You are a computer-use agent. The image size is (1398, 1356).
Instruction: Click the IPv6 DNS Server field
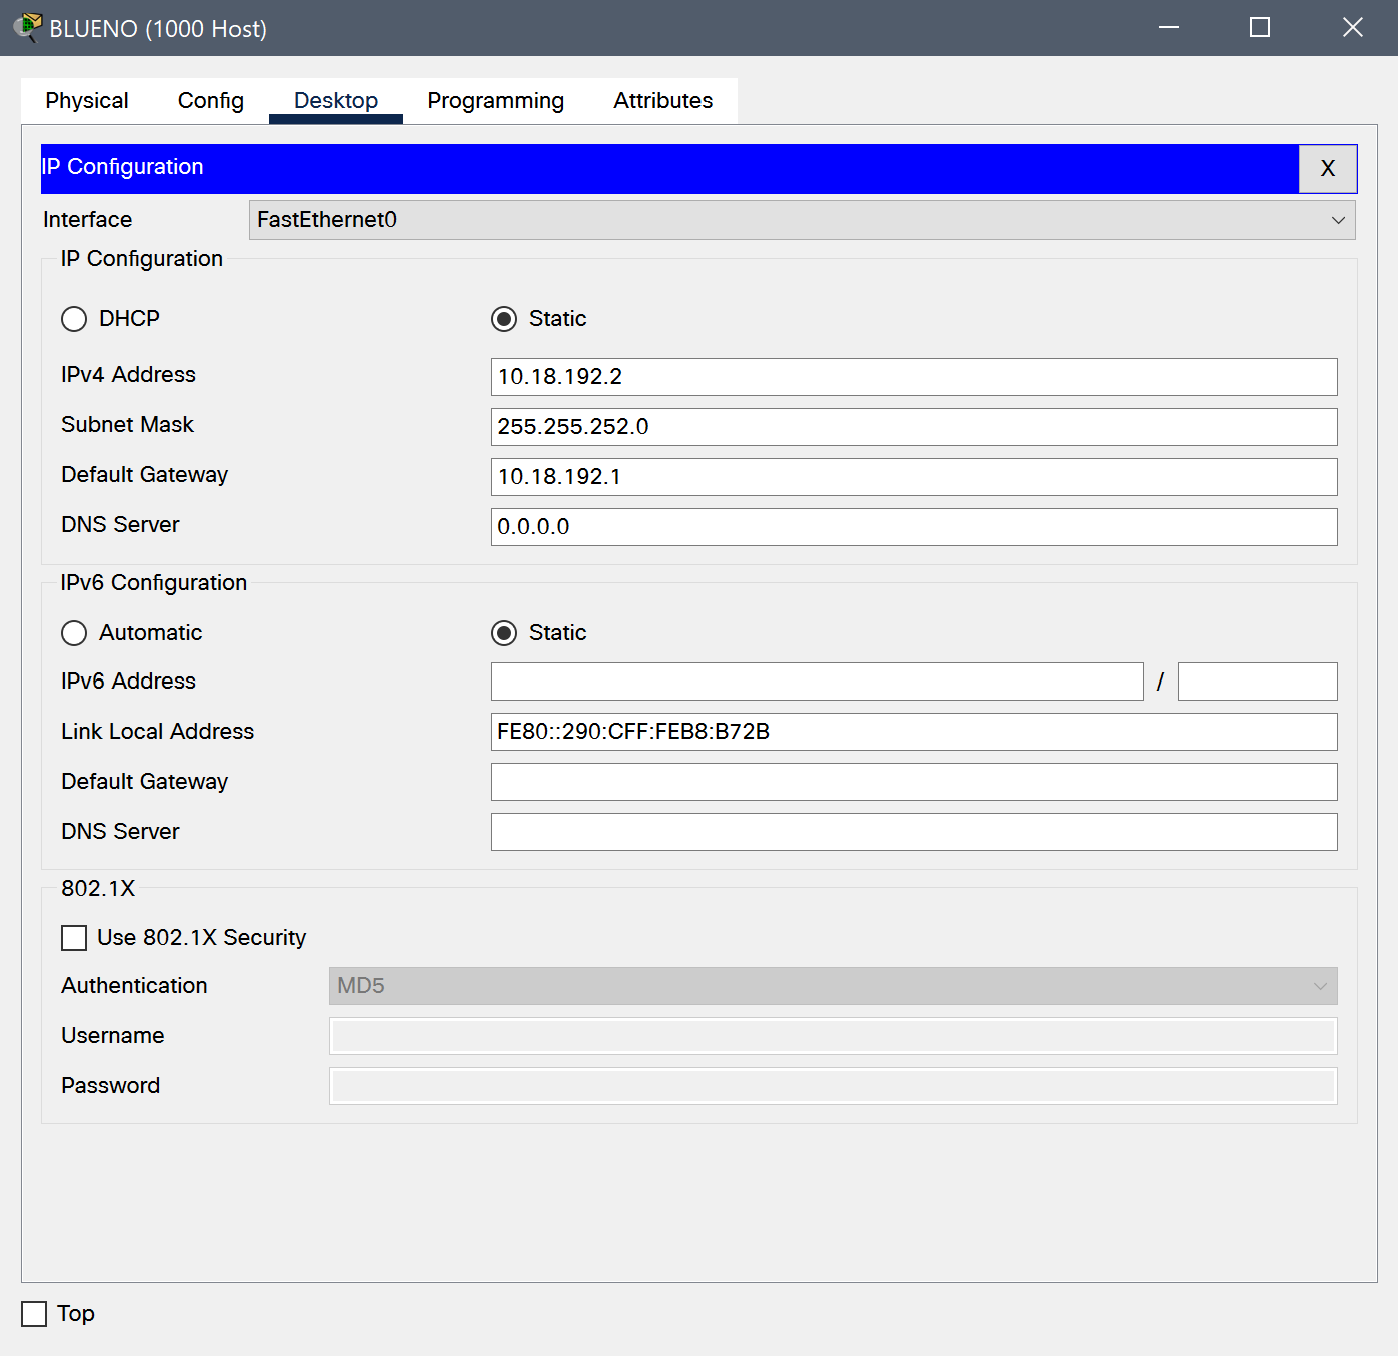(914, 832)
